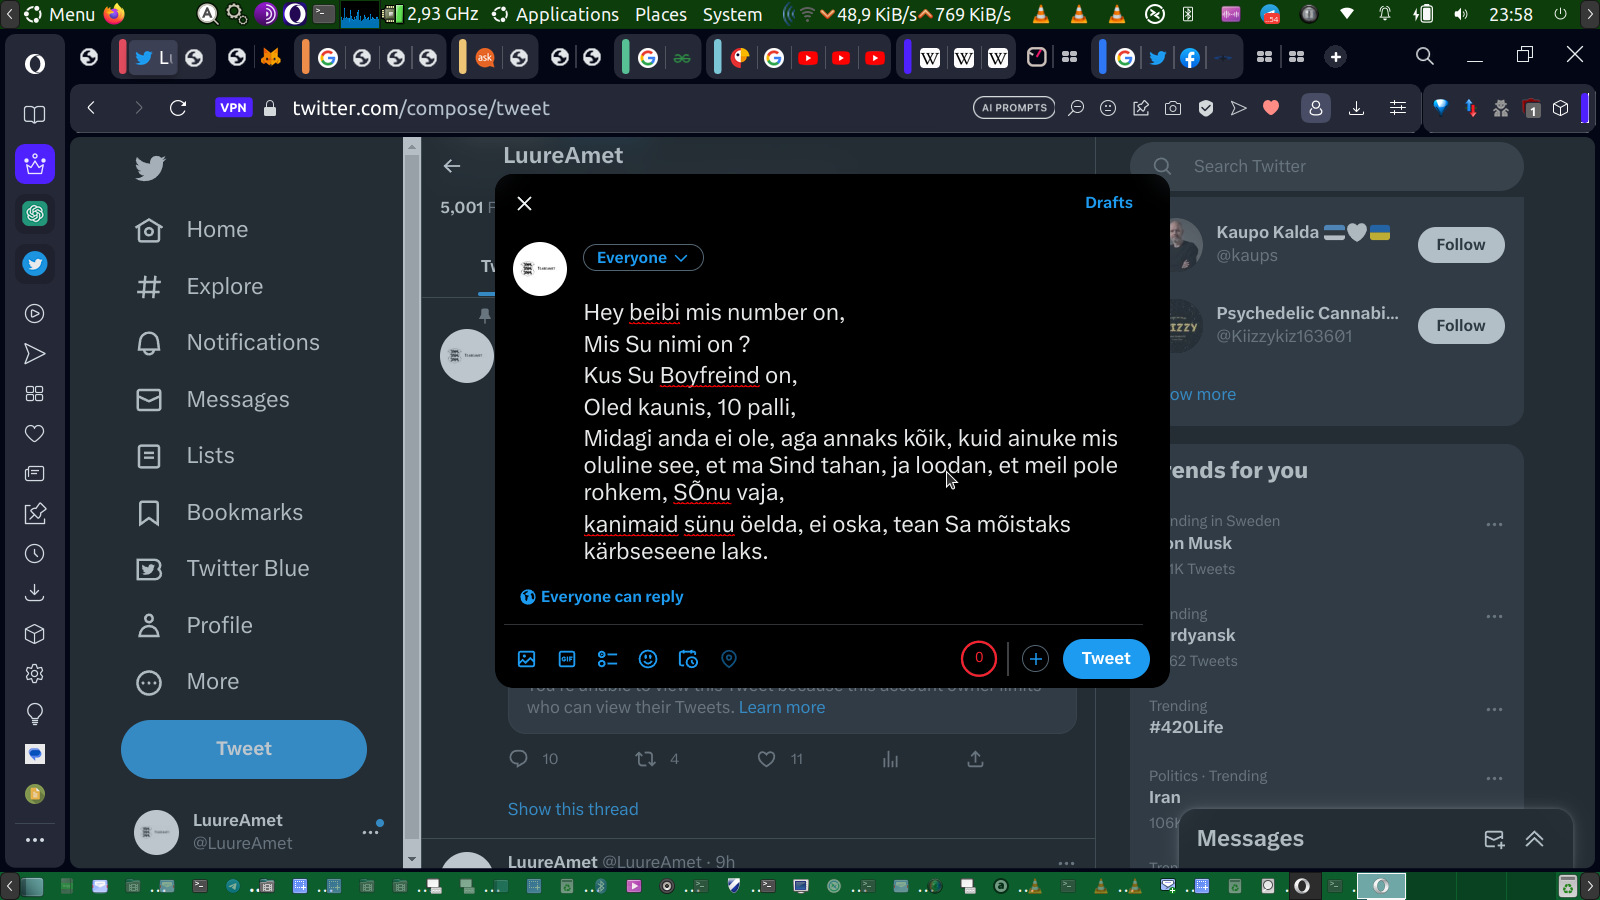
Task: Open Lists in Twitter sidebar
Action: point(185,456)
